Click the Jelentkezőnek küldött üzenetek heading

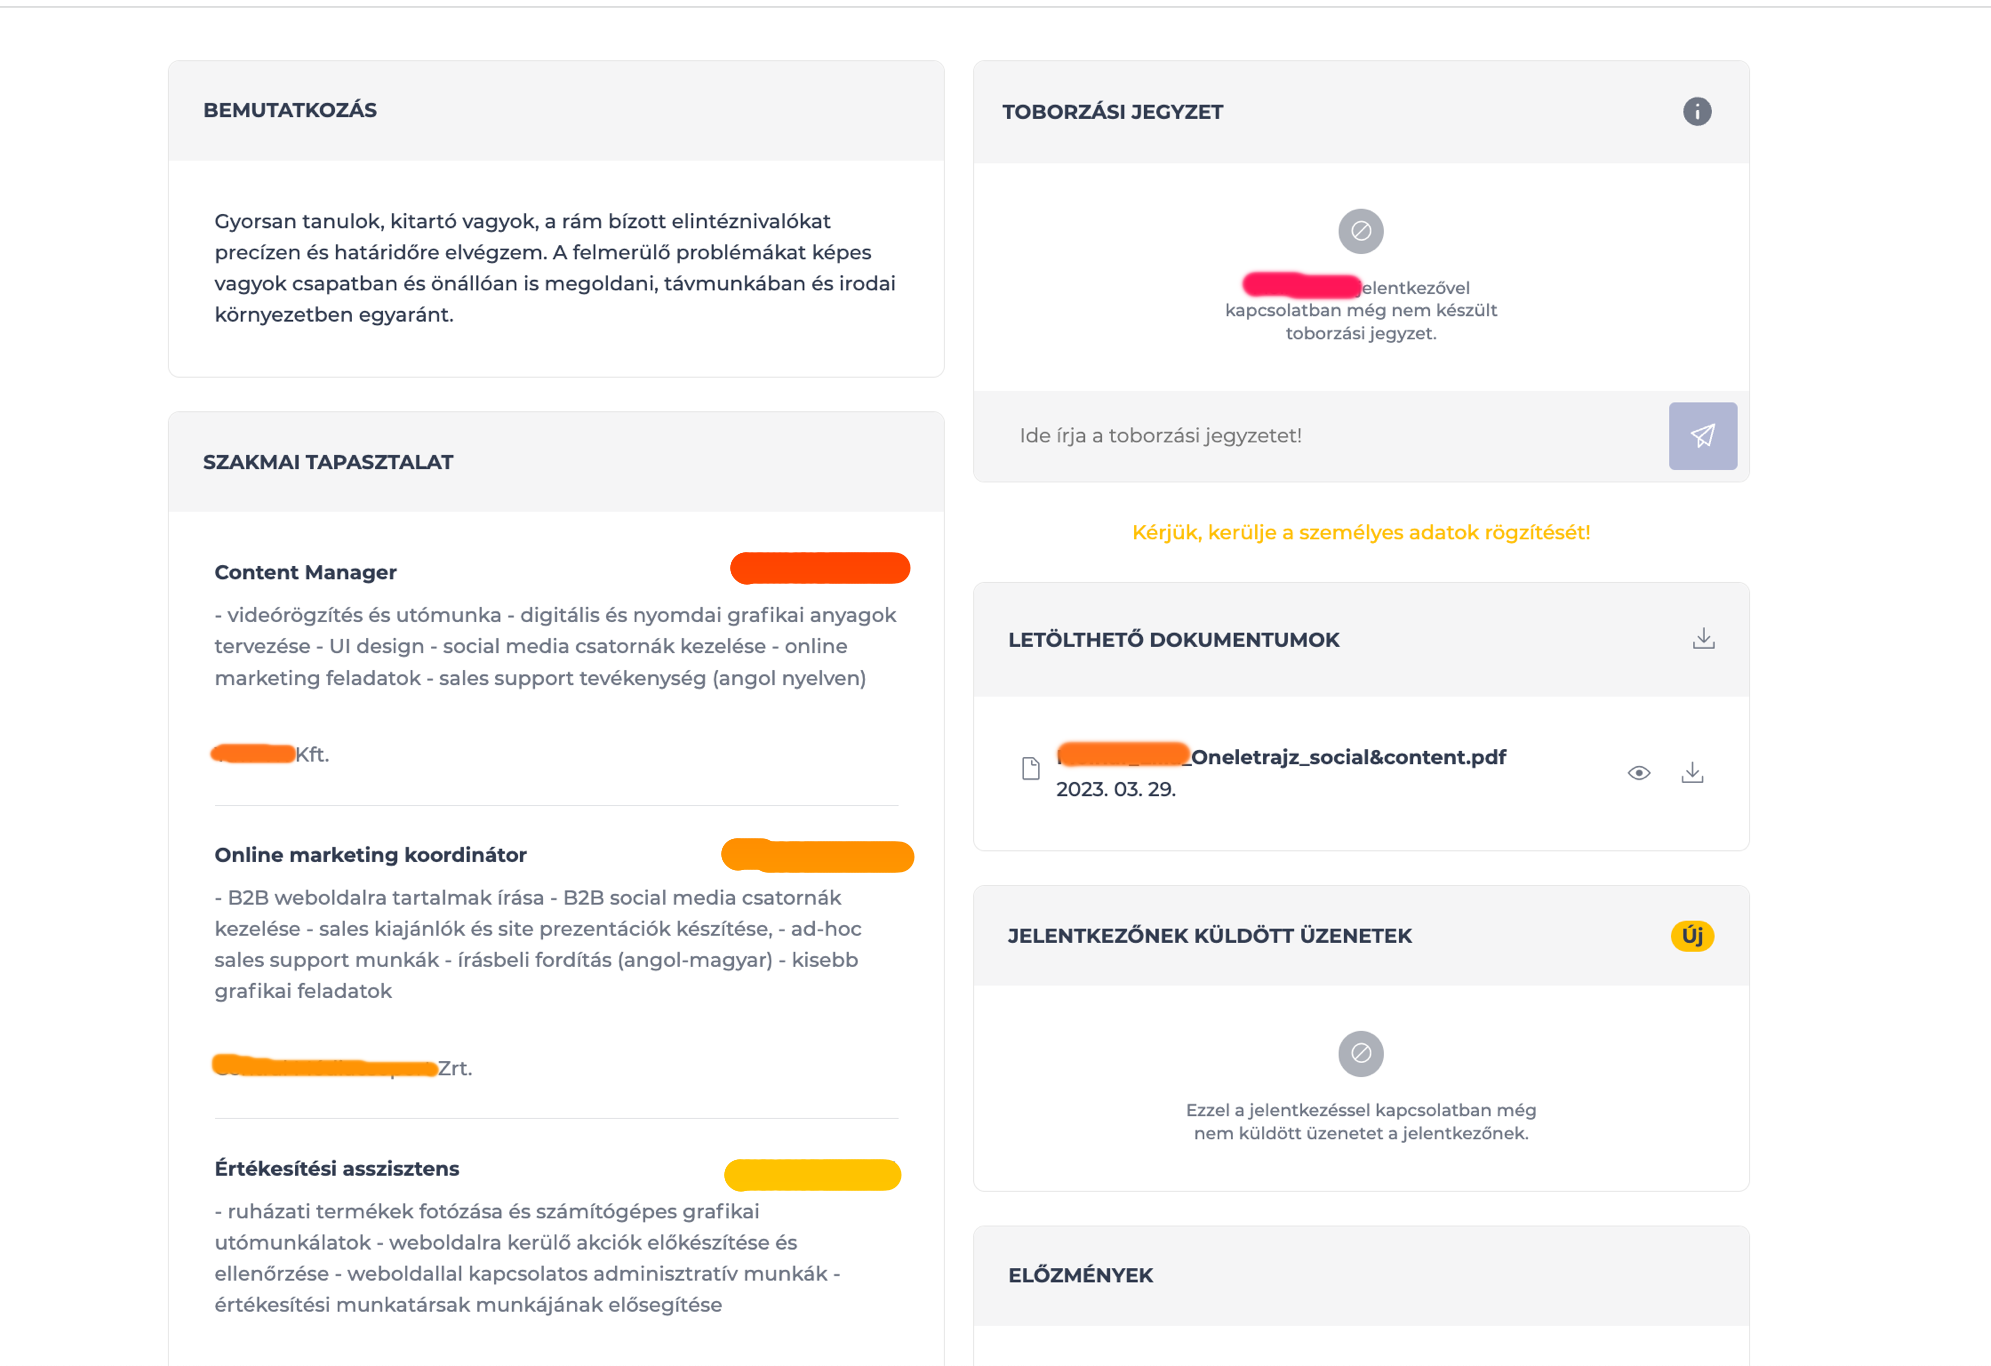(x=1209, y=936)
